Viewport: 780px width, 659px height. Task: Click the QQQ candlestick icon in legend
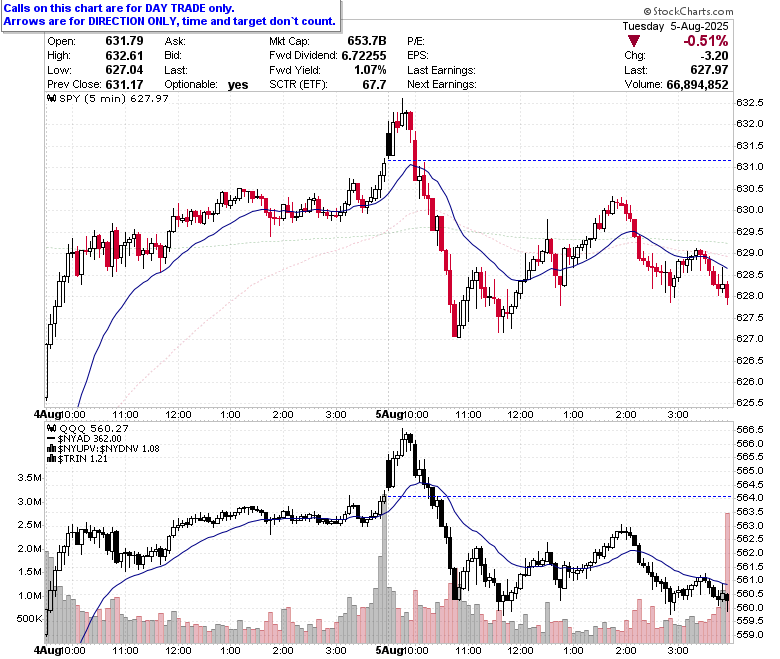coord(51,428)
